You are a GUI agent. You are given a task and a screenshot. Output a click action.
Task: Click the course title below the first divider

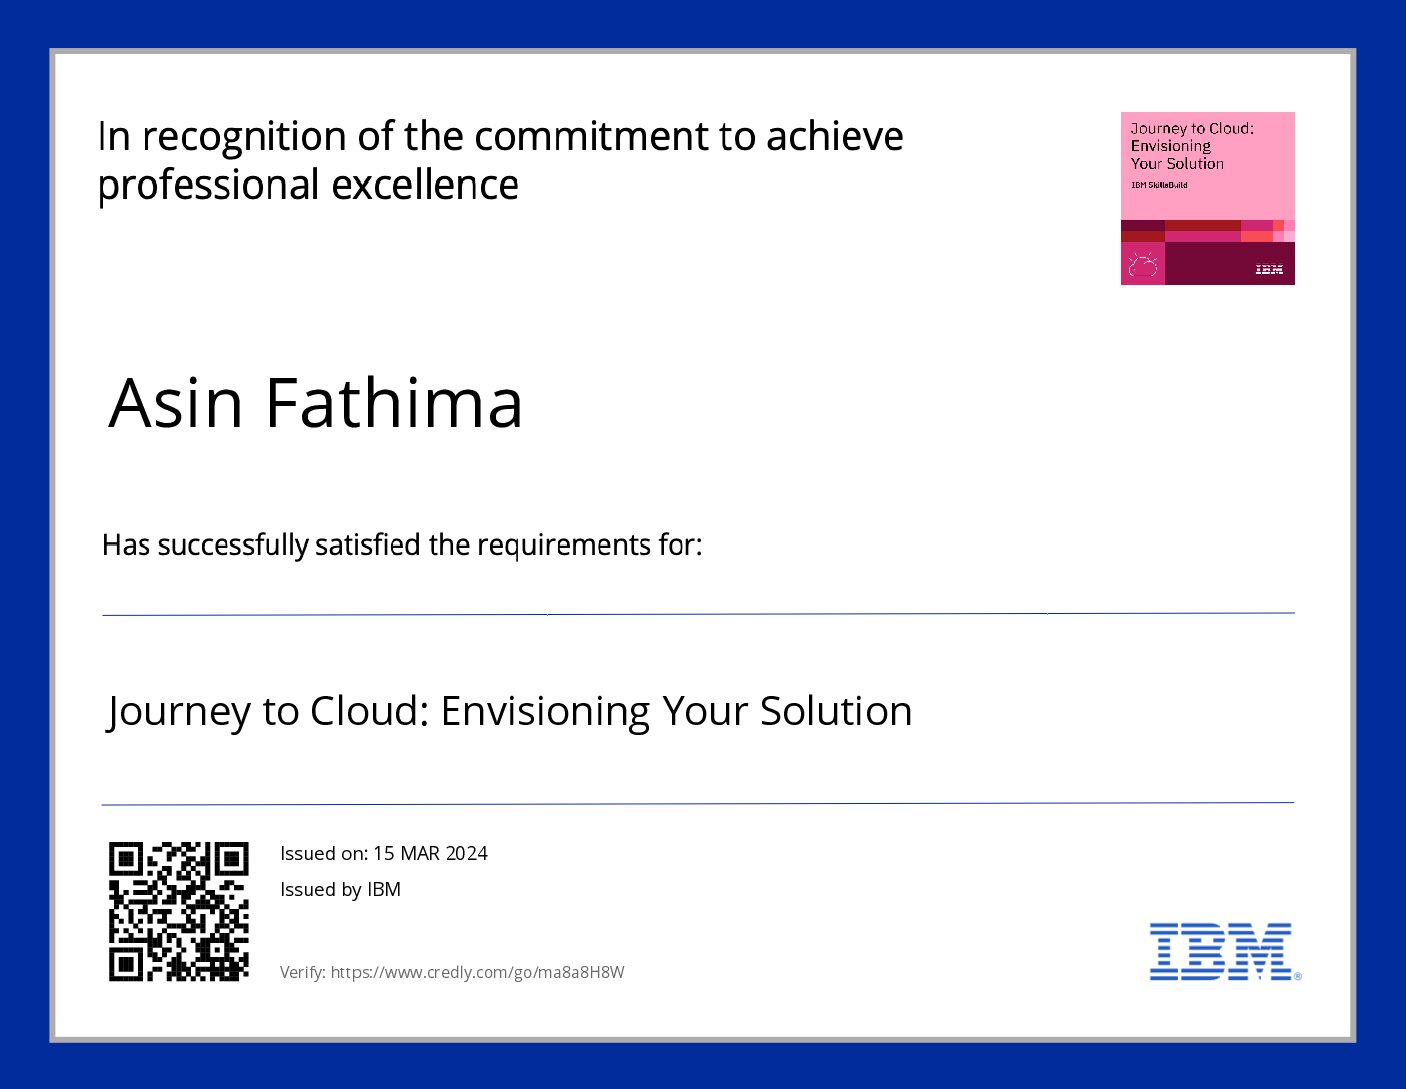click(x=509, y=711)
